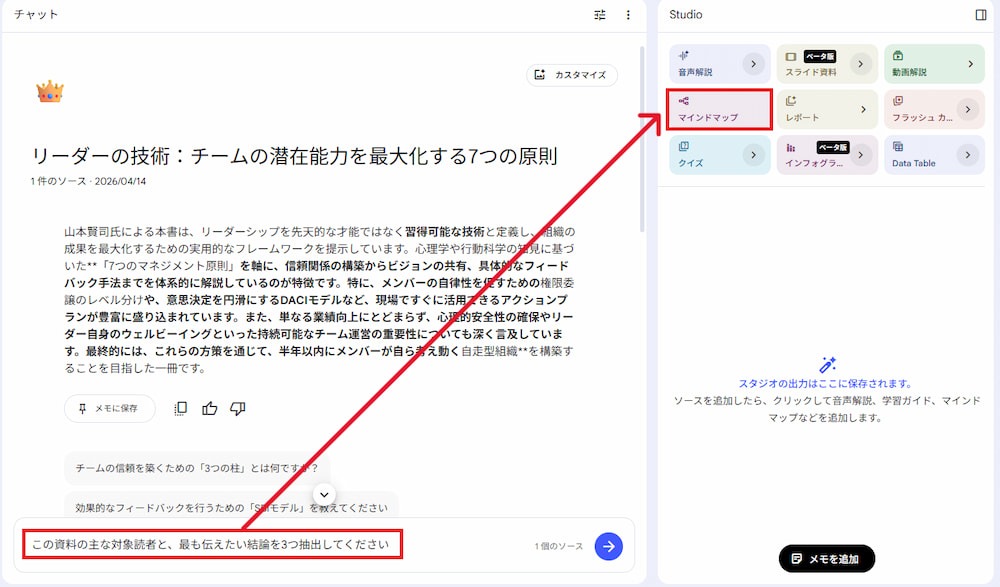
Task: Click the Studio panel heading
Action: (686, 15)
